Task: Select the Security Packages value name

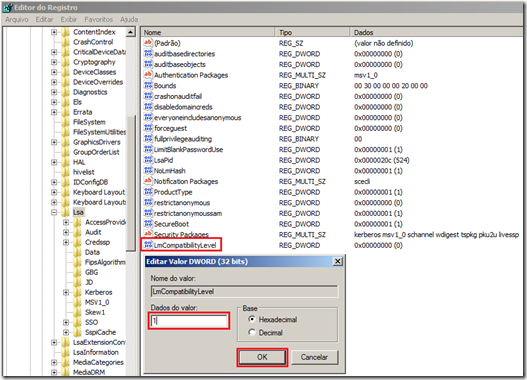Action: [181, 234]
